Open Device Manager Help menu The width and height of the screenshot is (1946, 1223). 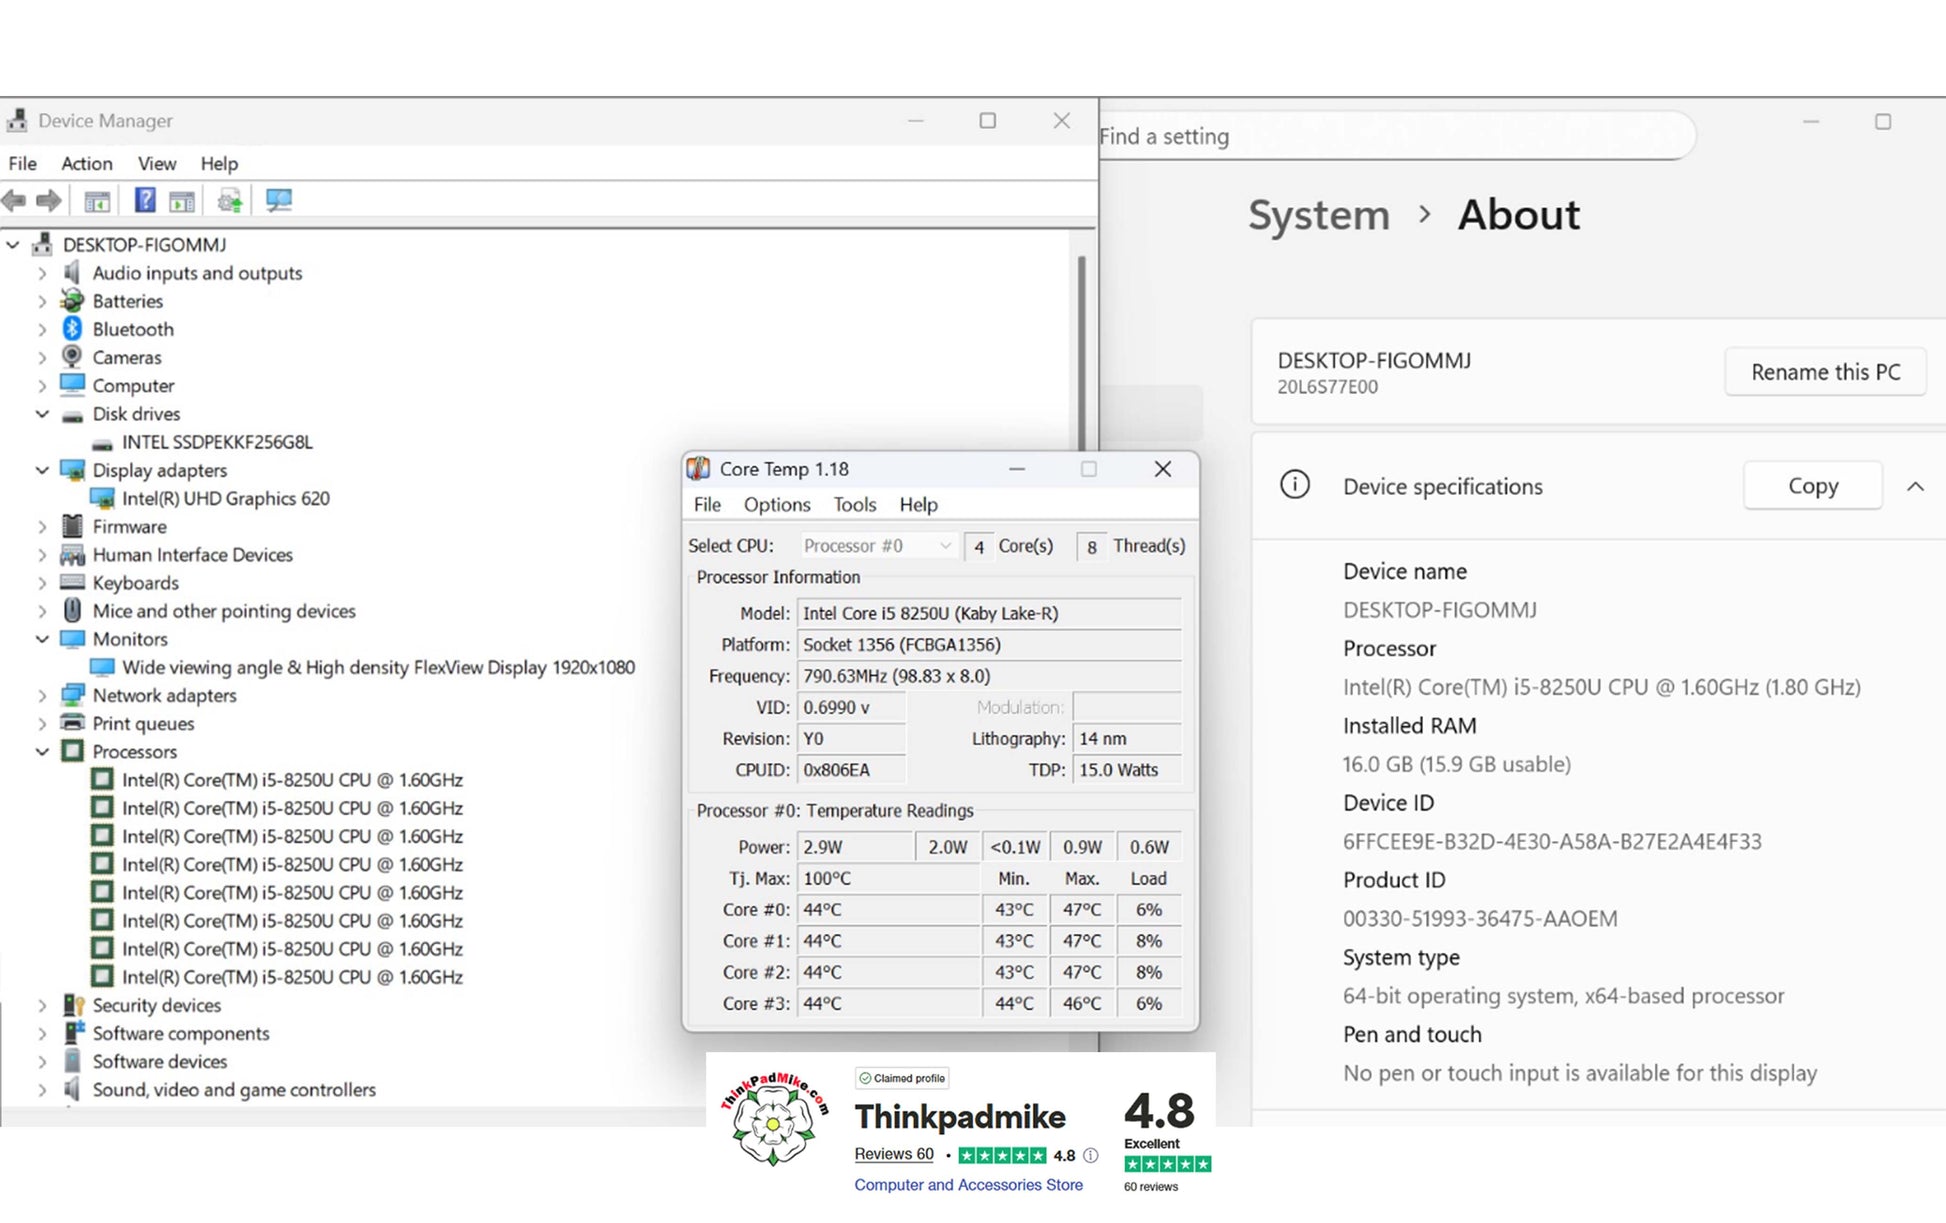[x=219, y=163]
